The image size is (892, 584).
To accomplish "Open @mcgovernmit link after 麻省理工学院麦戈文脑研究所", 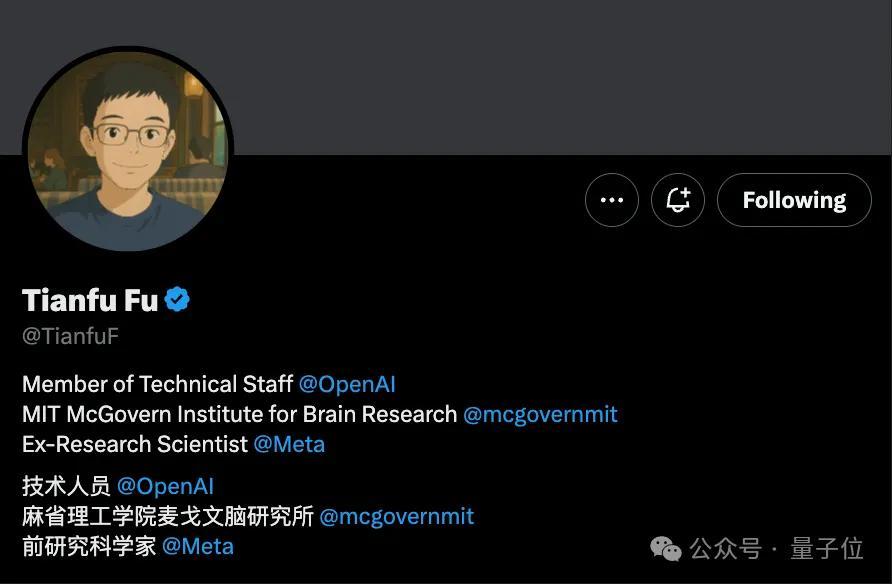I will [397, 517].
